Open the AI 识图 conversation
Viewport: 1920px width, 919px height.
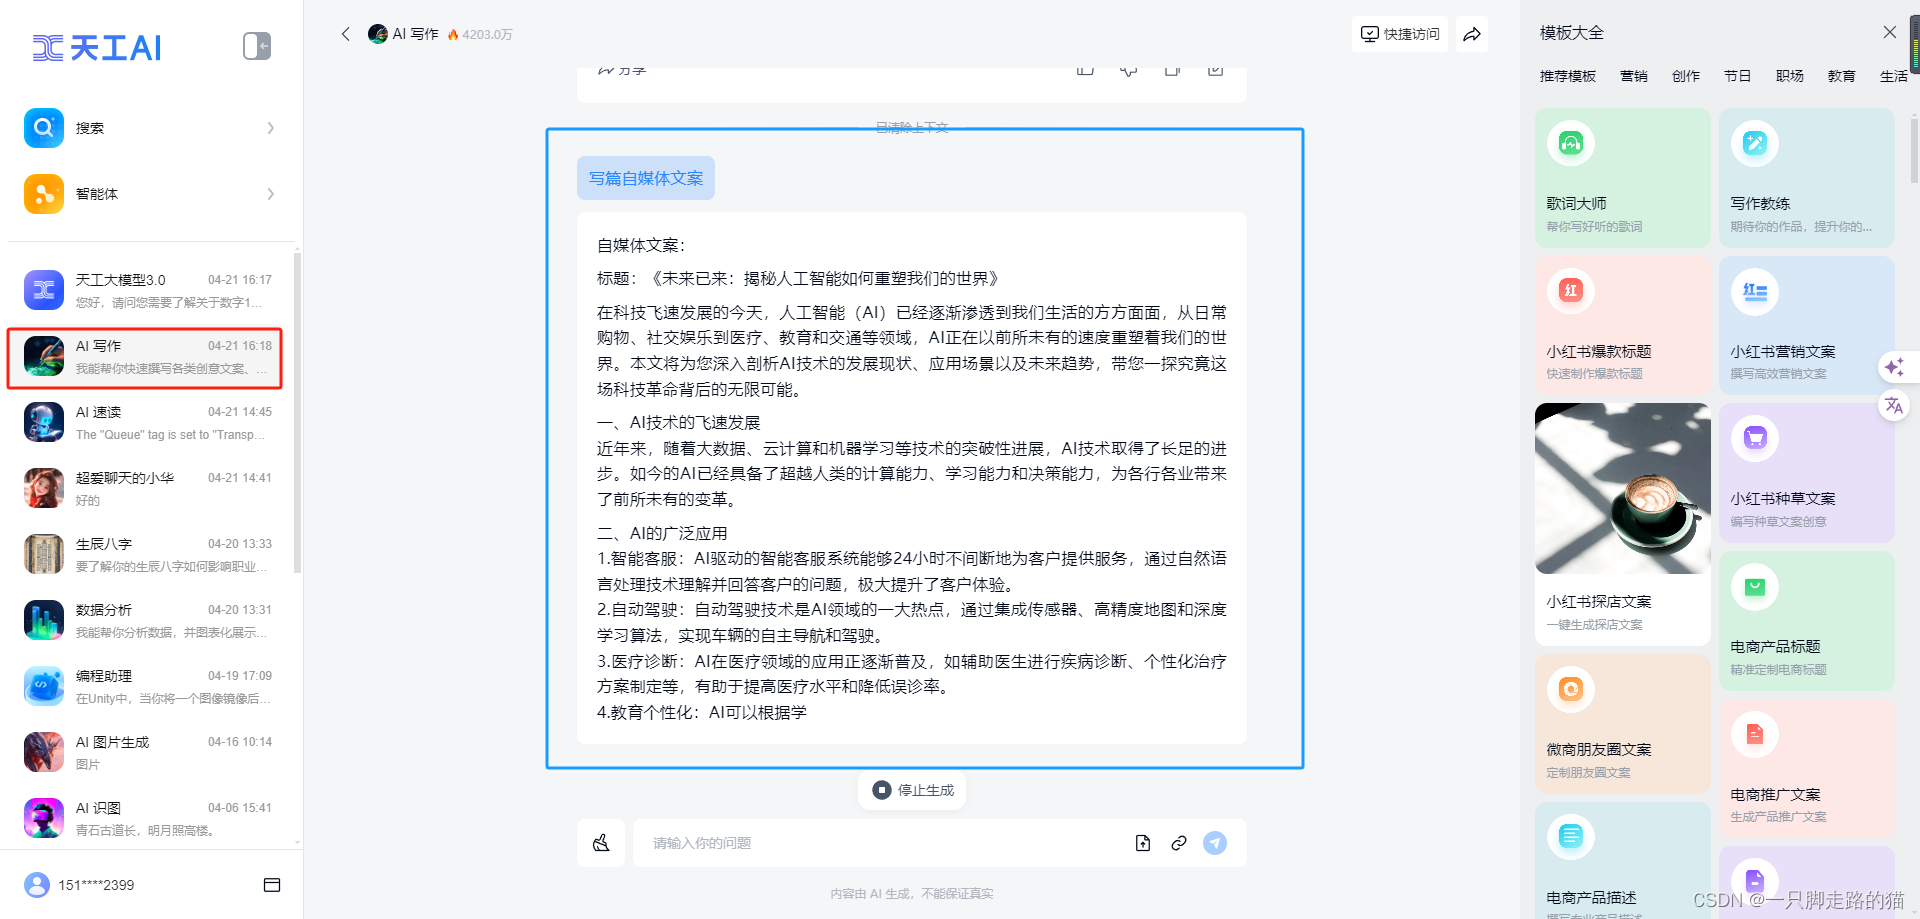tap(148, 818)
